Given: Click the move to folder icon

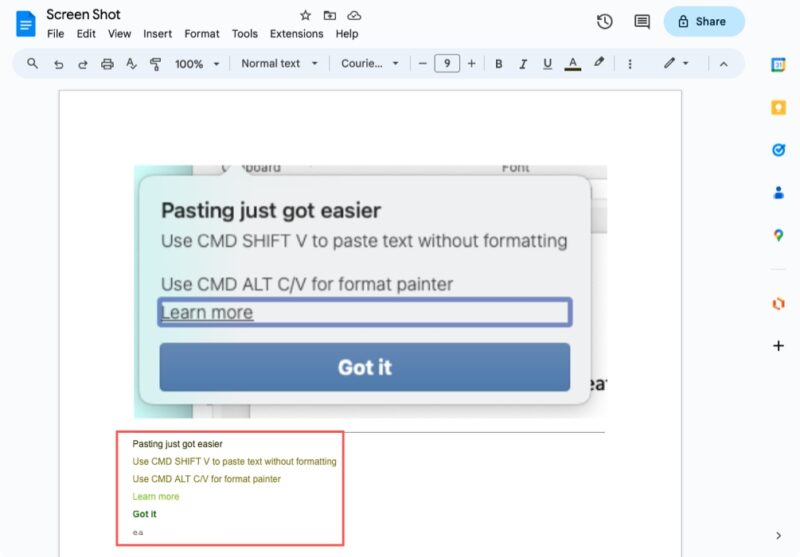Looking at the screenshot, I should (x=330, y=15).
